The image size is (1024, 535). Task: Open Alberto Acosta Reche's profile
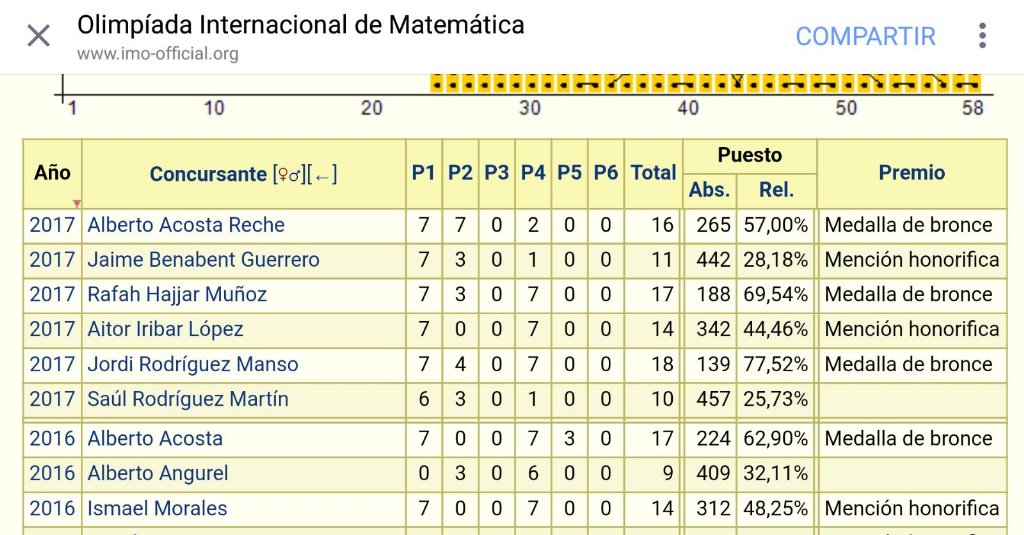(x=186, y=225)
